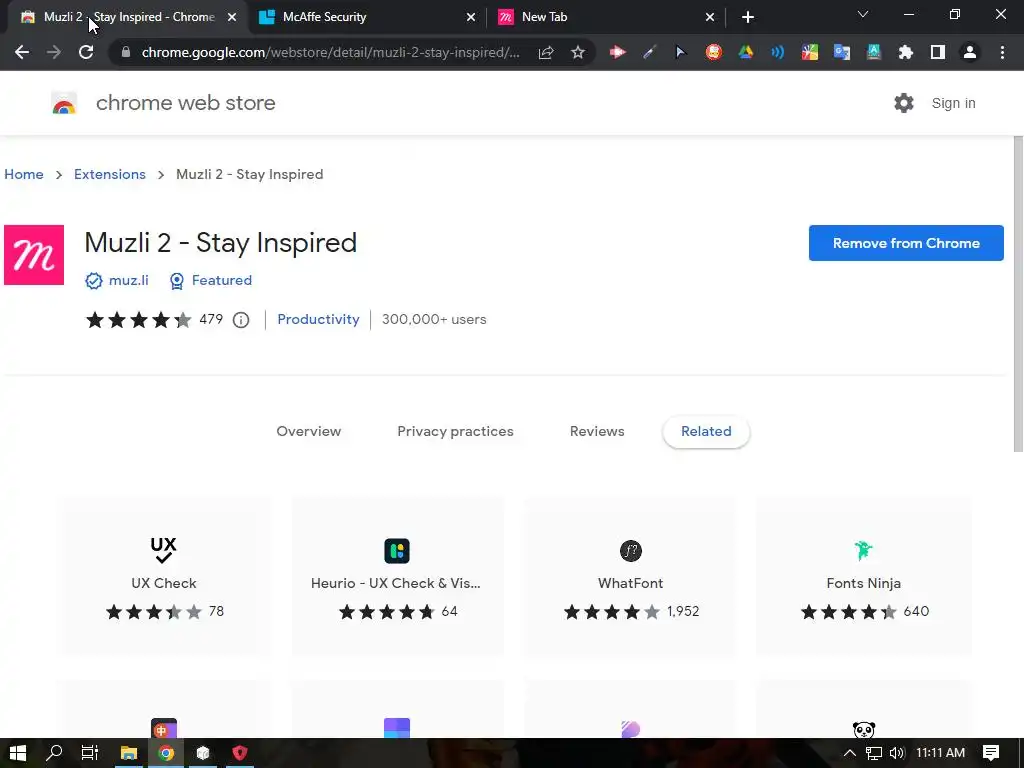The width and height of the screenshot is (1024, 768).
Task: Open the Chrome profile avatar
Action: click(970, 52)
